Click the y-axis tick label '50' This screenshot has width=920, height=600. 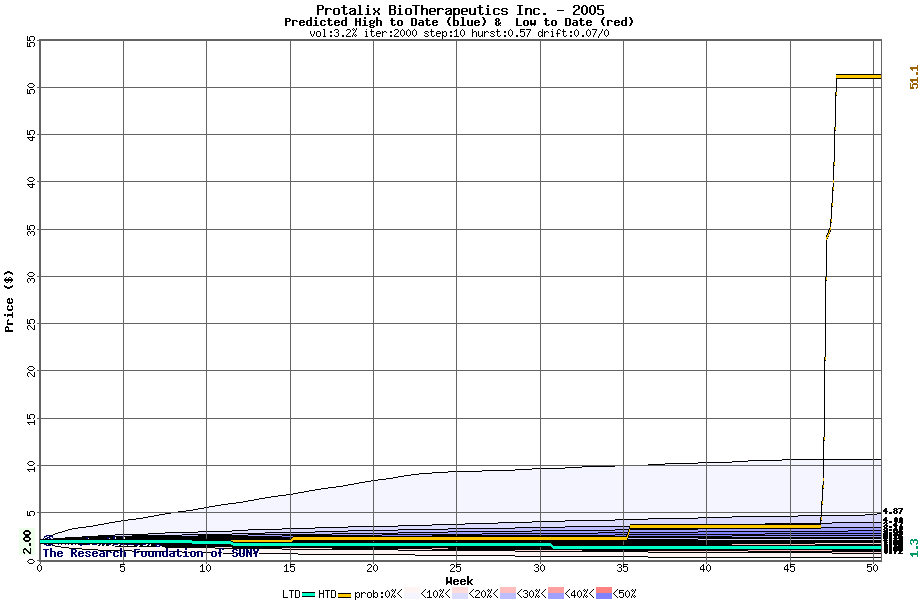(x=31, y=87)
